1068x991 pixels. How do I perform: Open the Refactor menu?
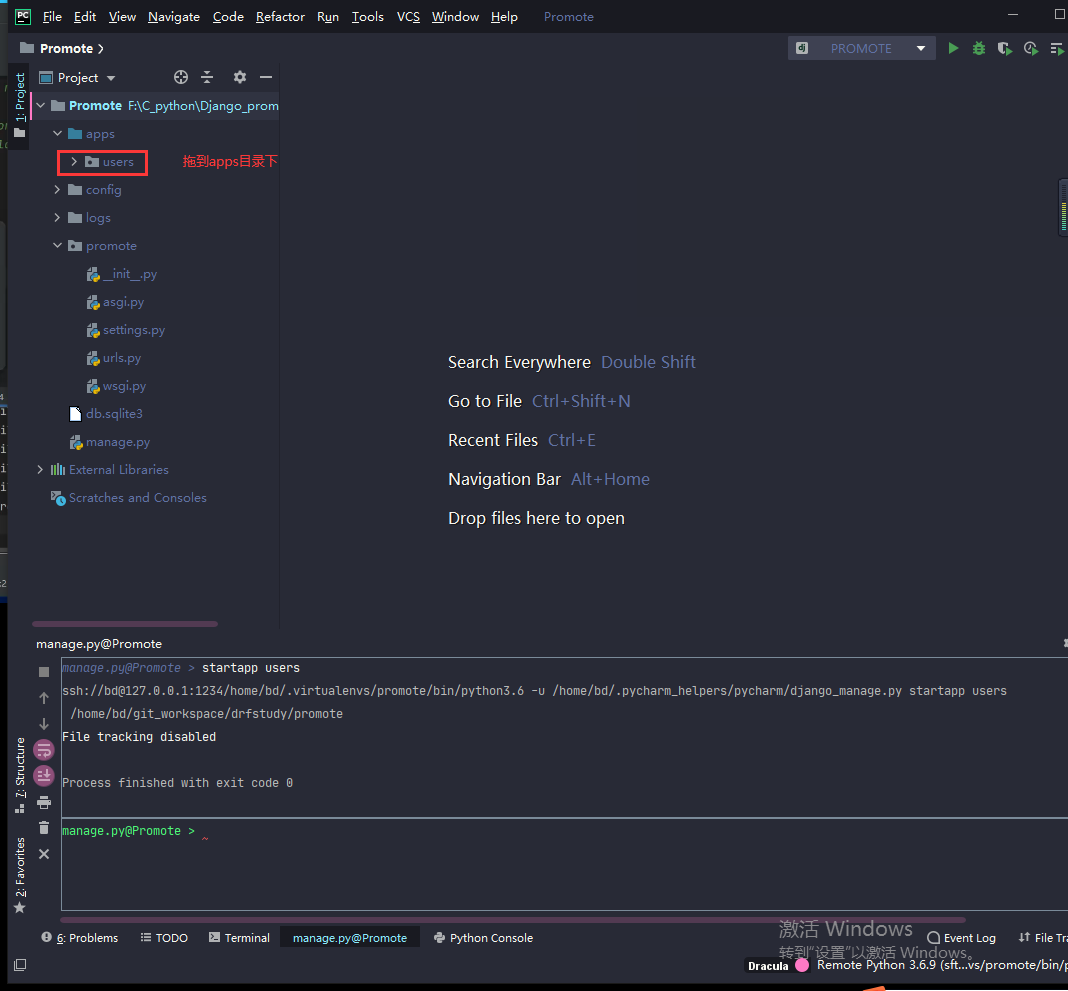[280, 16]
